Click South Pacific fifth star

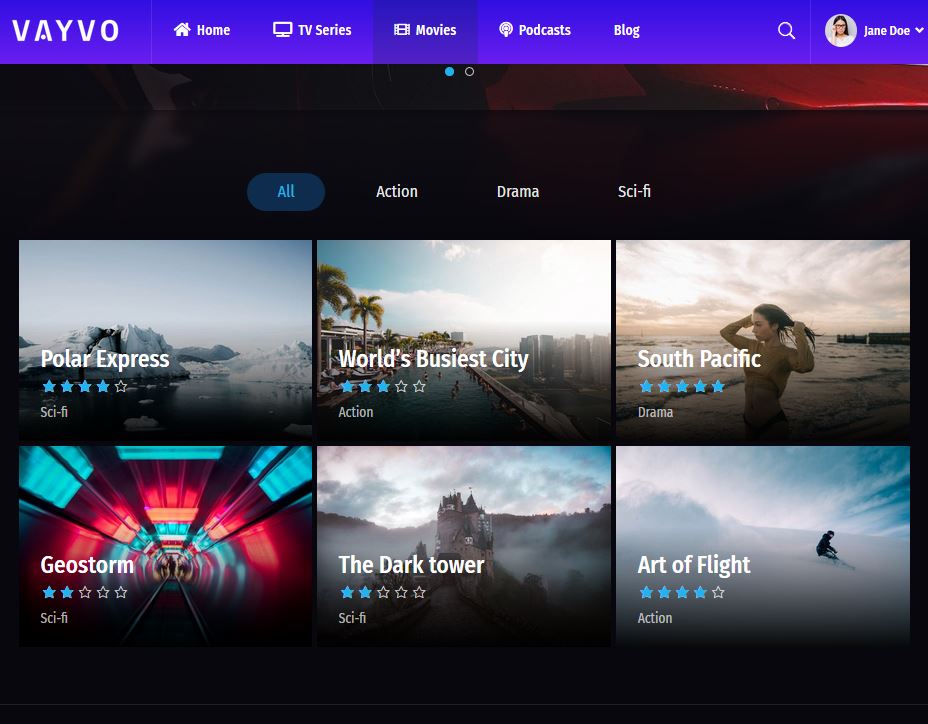click(718, 387)
